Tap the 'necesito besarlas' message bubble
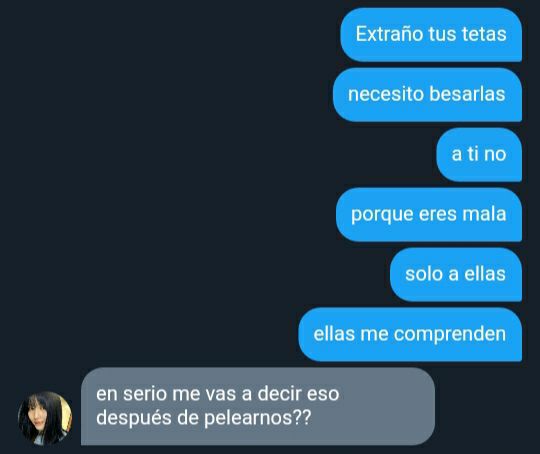The height and width of the screenshot is (454, 540). click(427, 95)
